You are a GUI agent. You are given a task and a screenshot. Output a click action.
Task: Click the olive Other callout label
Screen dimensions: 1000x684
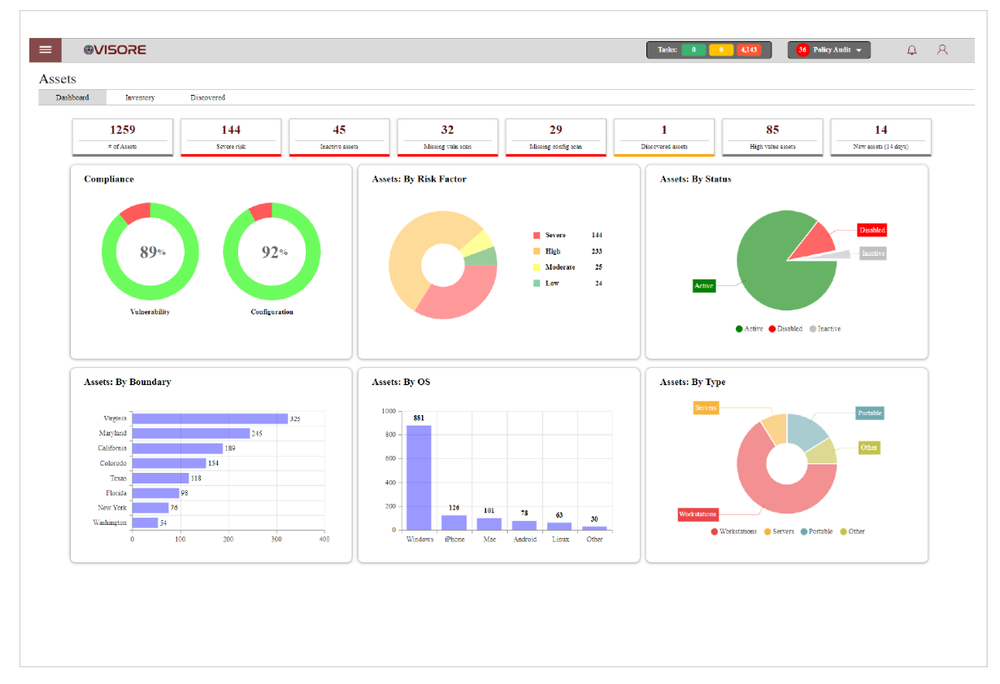[869, 448]
